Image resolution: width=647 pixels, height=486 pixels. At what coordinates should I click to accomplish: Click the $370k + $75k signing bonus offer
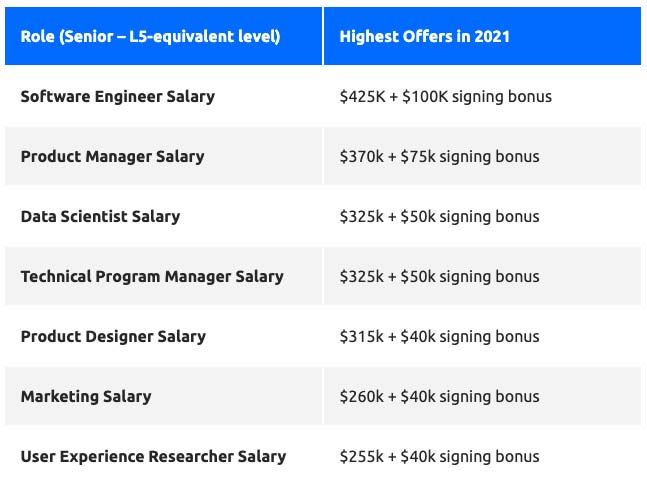[439, 157]
